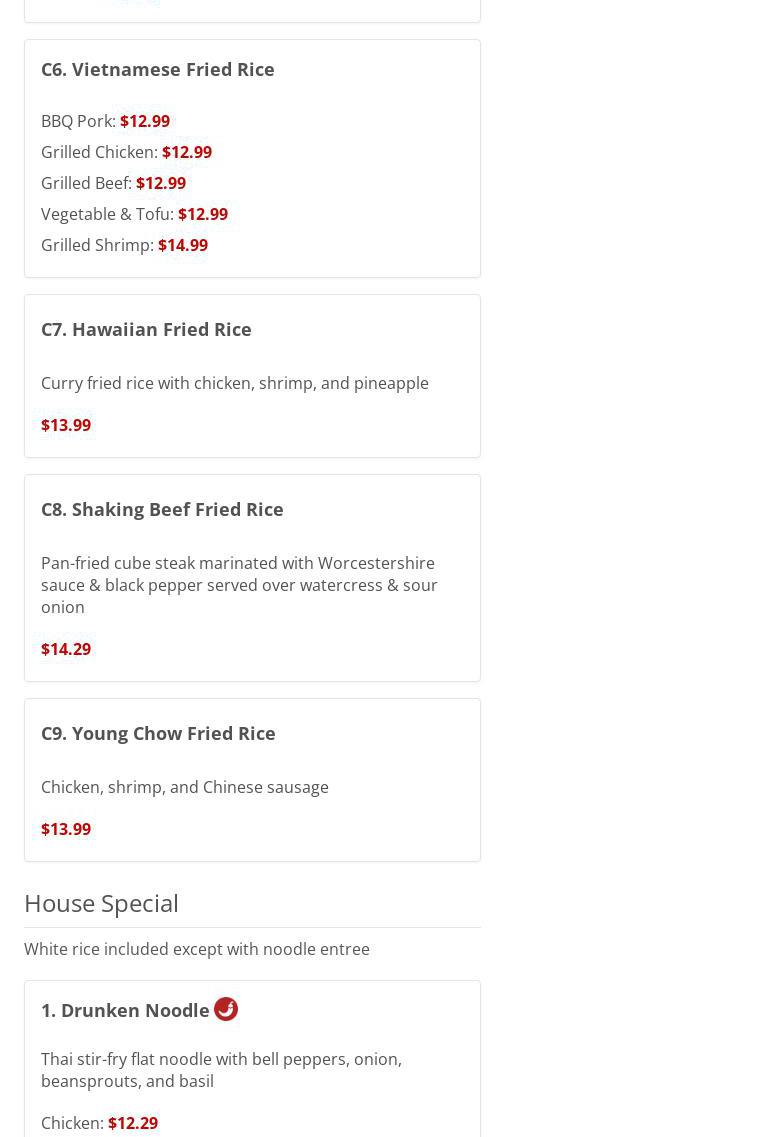Image resolution: width=770 pixels, height=1137 pixels.
Task: Click the $14.29 Shaking Beef price
Action: 66,649
